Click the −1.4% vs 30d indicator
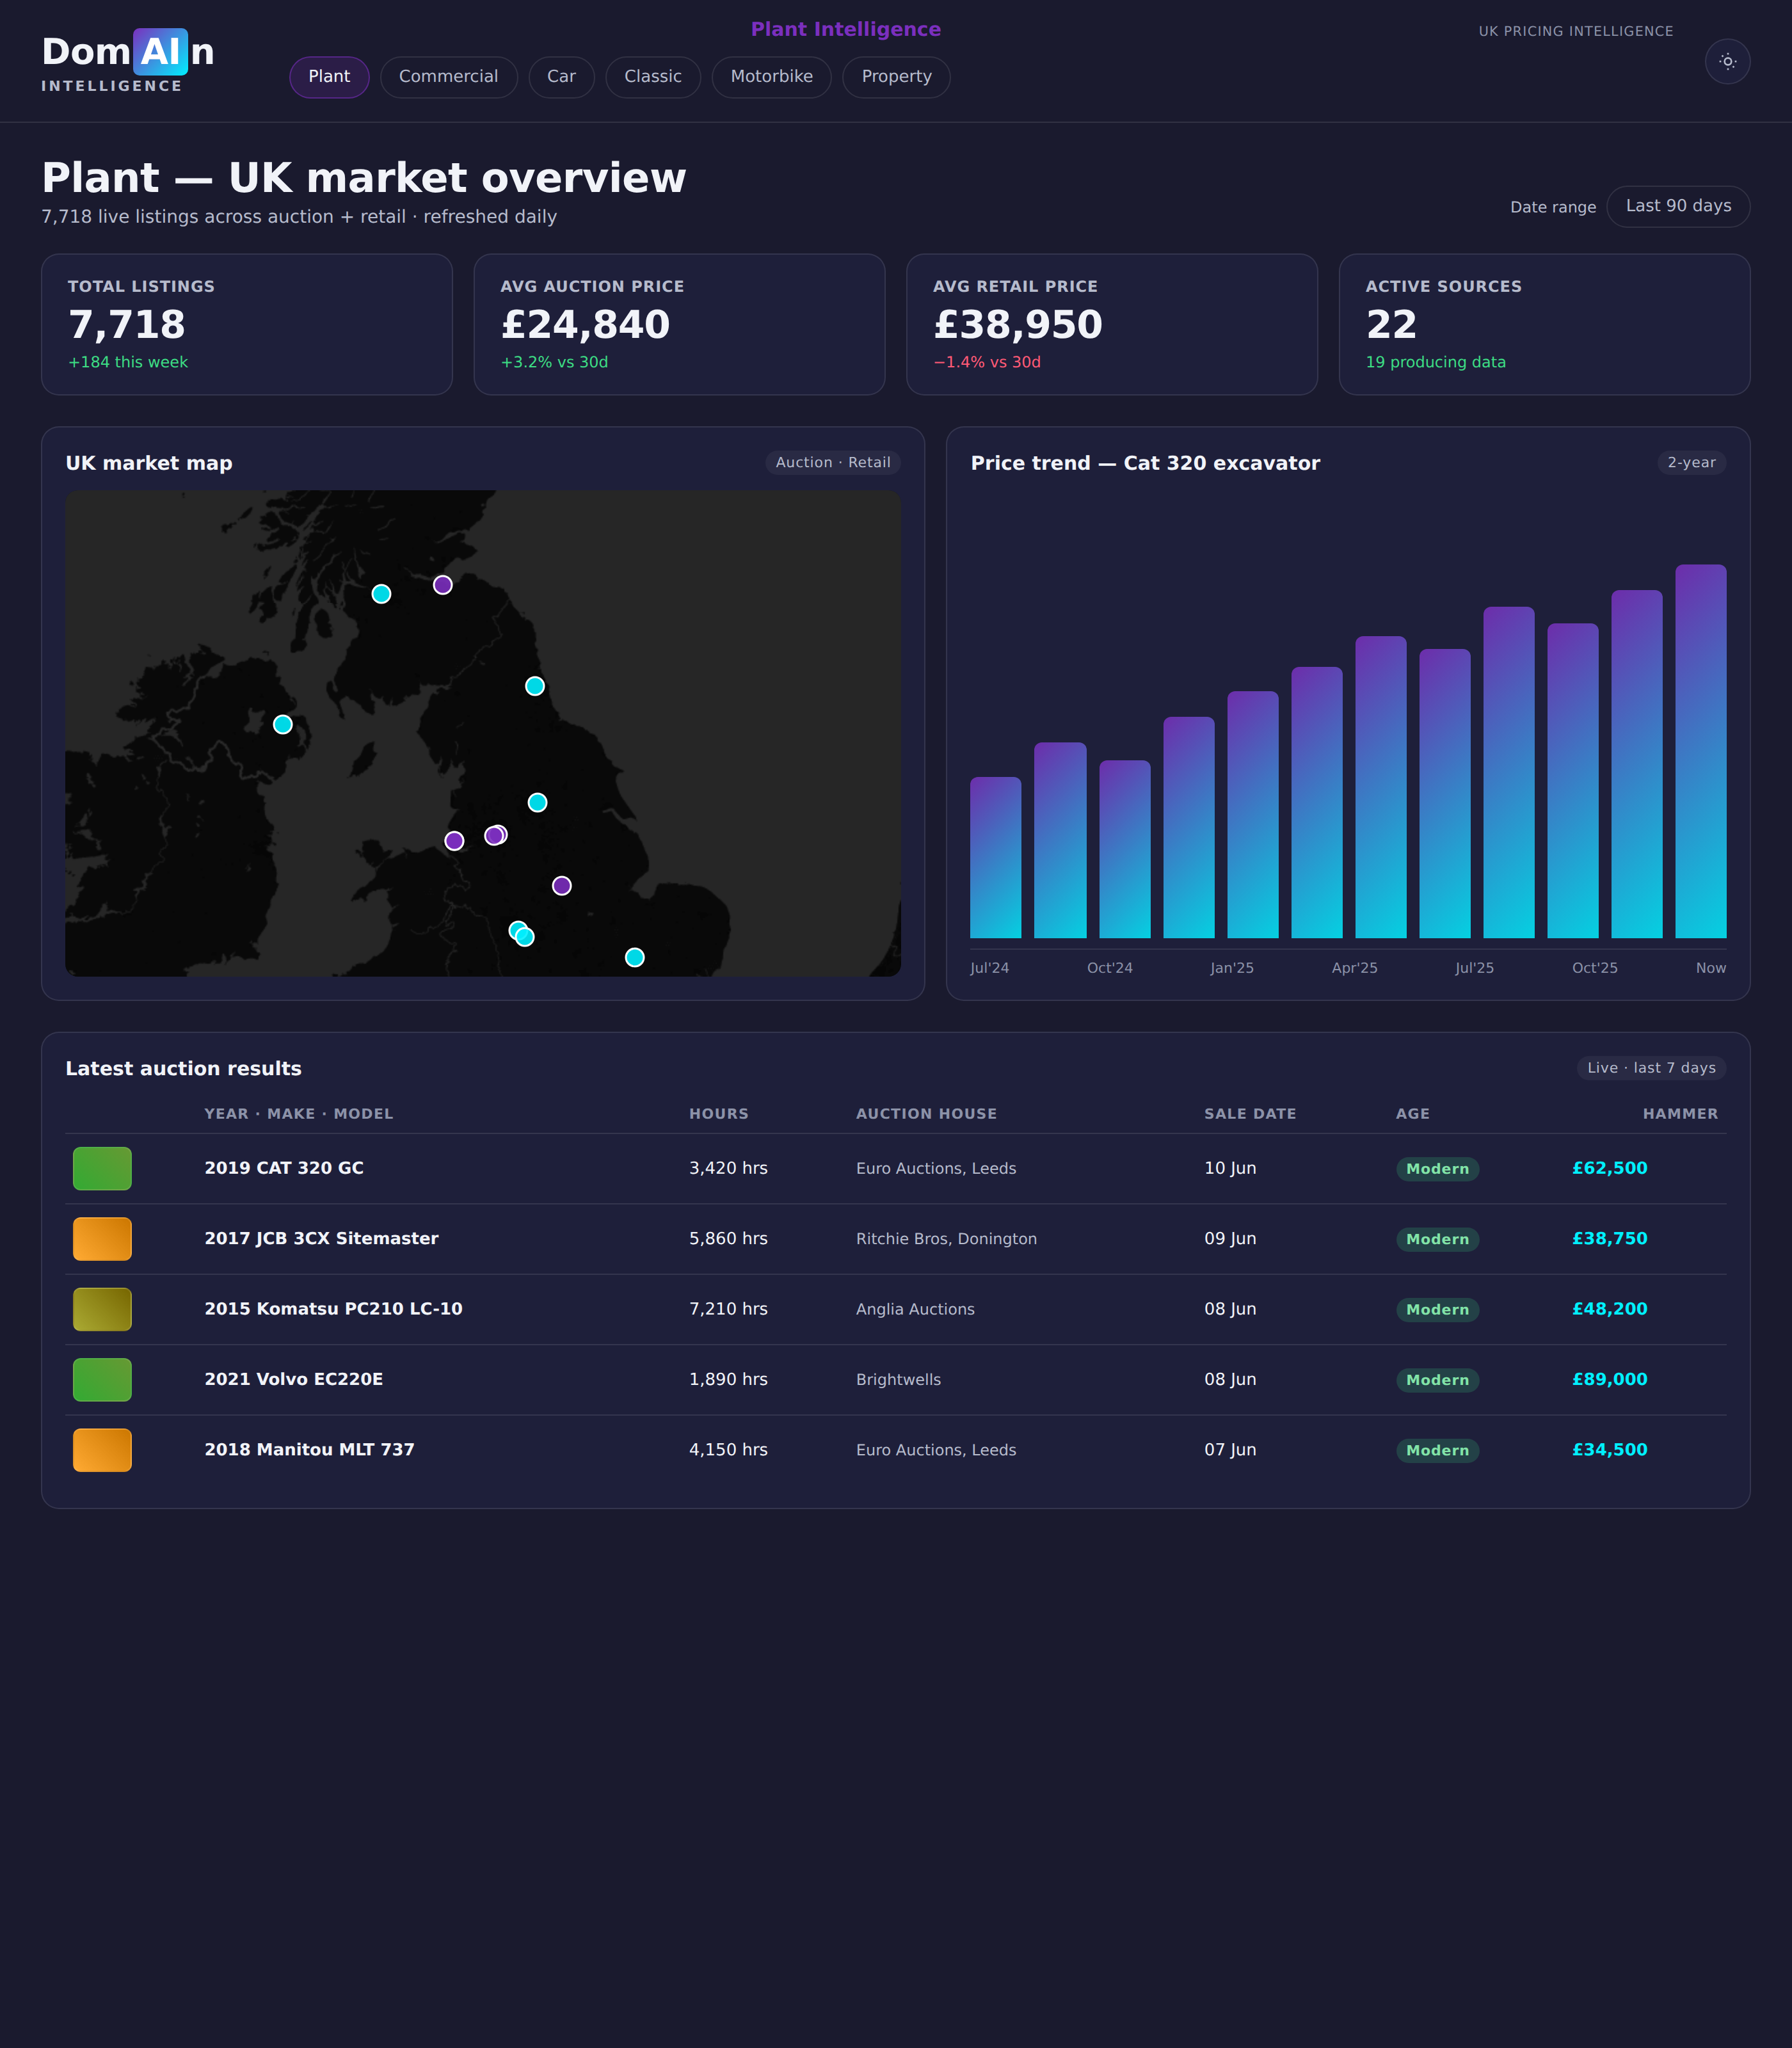Image resolution: width=1792 pixels, height=2048 pixels. [986, 362]
